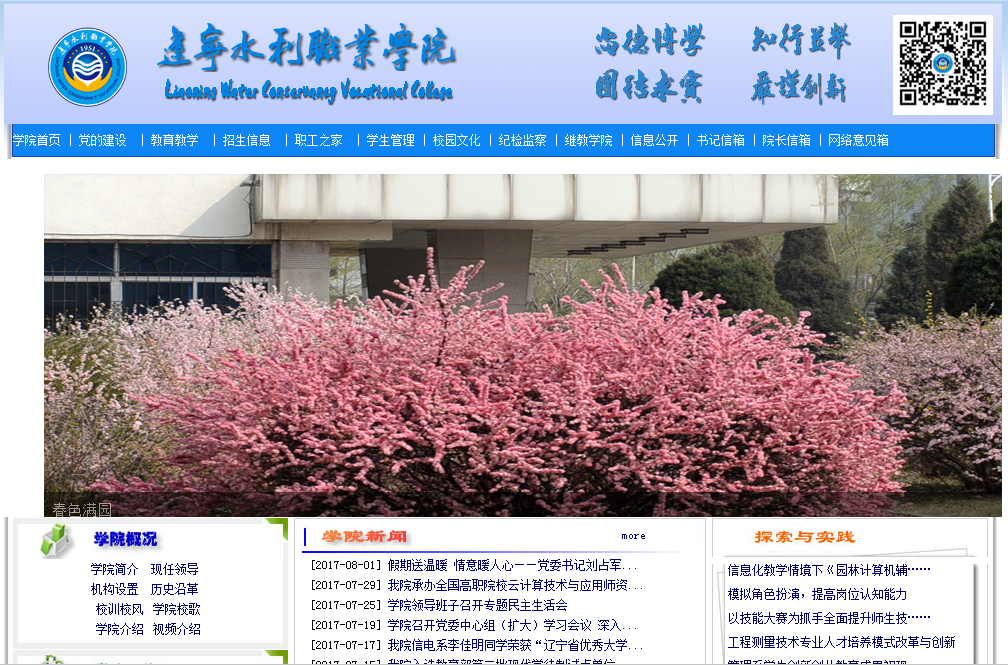The width and height of the screenshot is (1008, 665).
Task: Open the 历史沿革 link
Action: pos(175,589)
